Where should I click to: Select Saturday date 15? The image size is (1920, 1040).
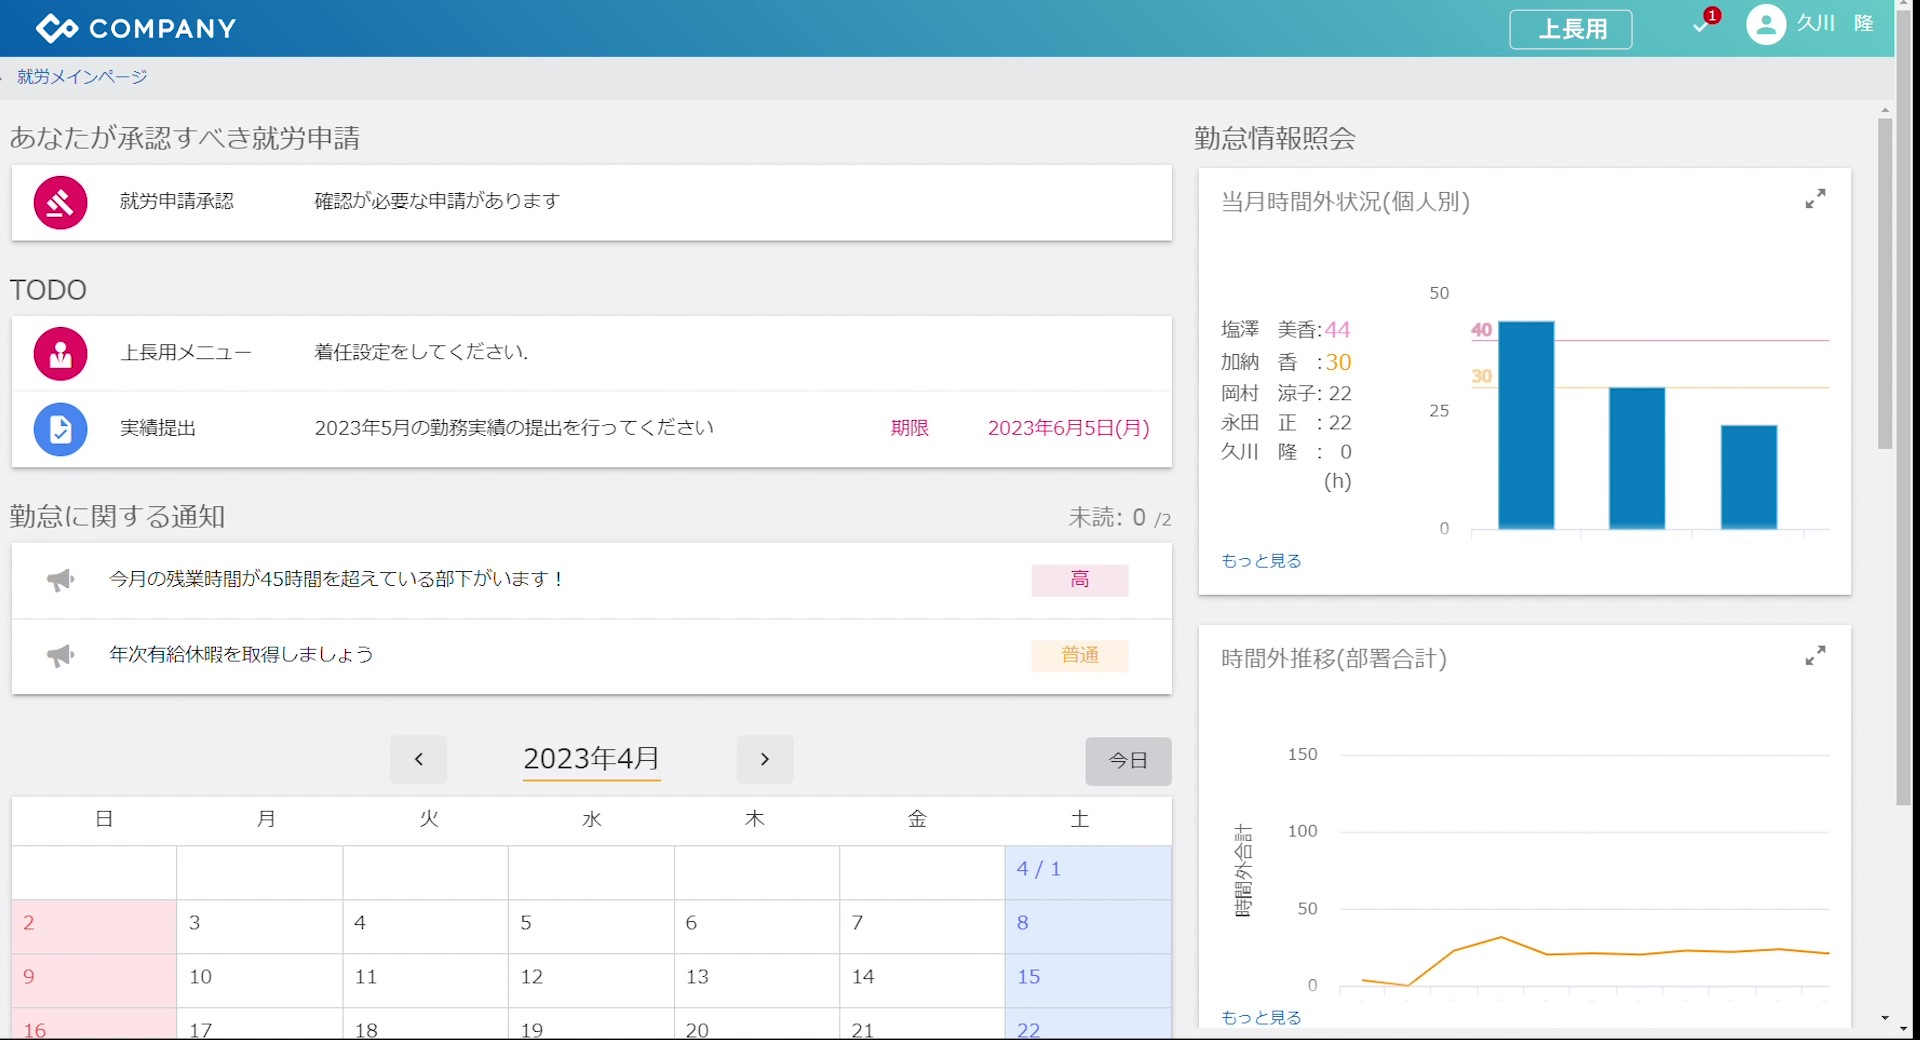(x=1088, y=981)
